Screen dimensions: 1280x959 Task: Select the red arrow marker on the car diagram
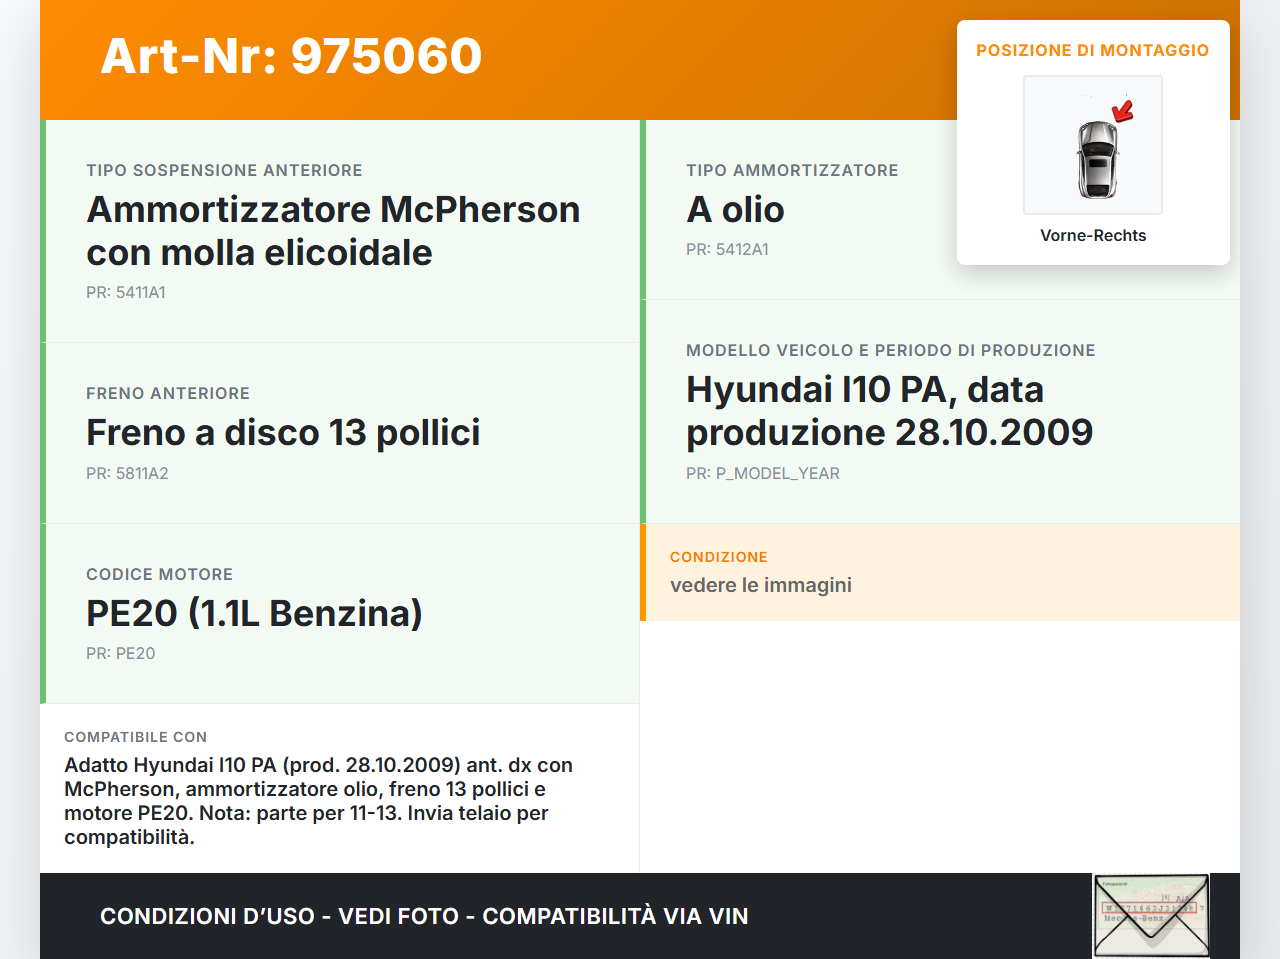click(1122, 112)
